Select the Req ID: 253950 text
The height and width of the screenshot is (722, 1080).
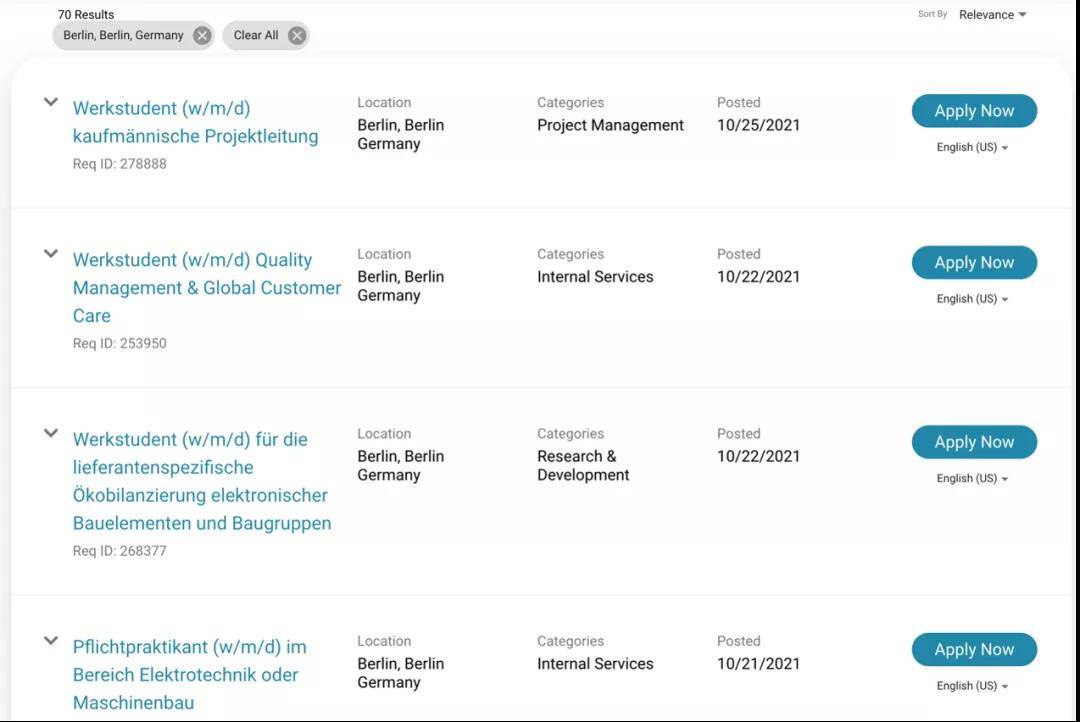pos(120,343)
